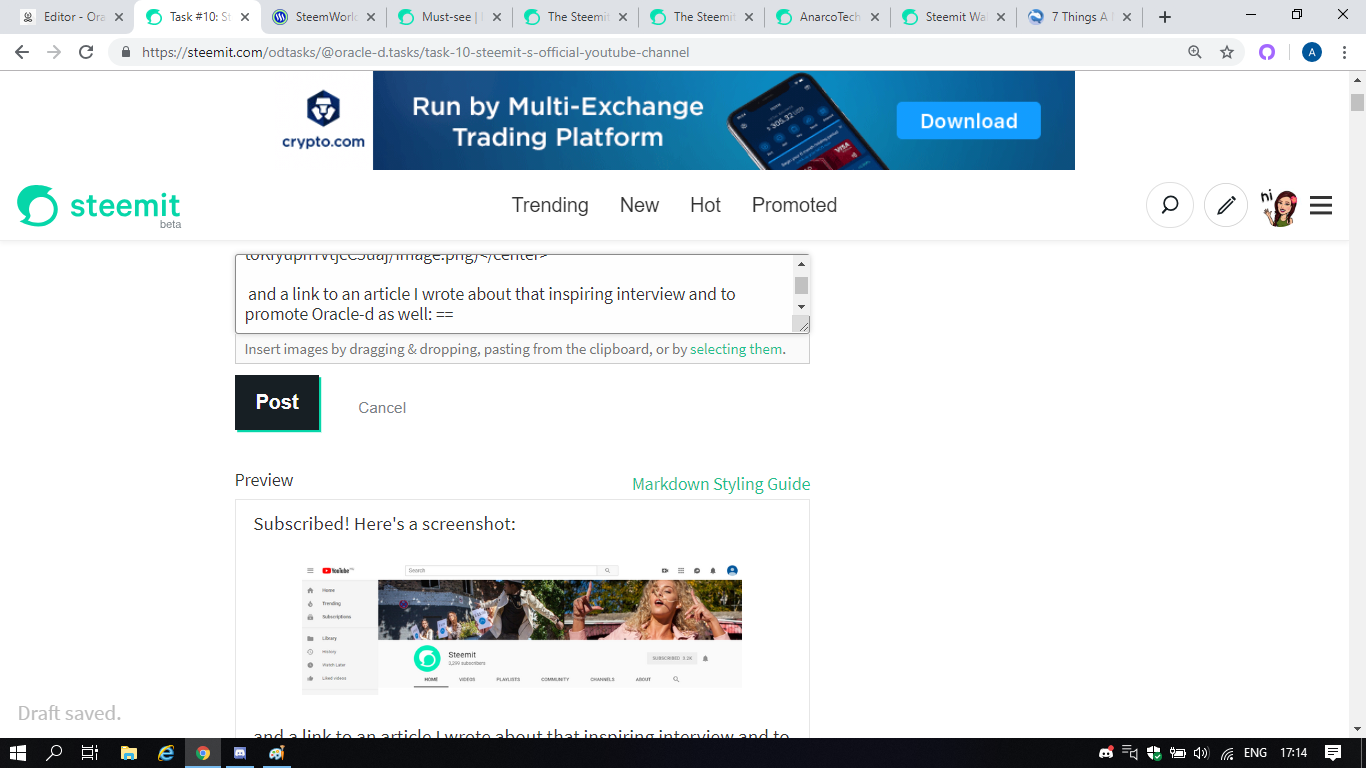The height and width of the screenshot is (768, 1366).
Task: Switch to the Must-see tab
Action: [447, 17]
